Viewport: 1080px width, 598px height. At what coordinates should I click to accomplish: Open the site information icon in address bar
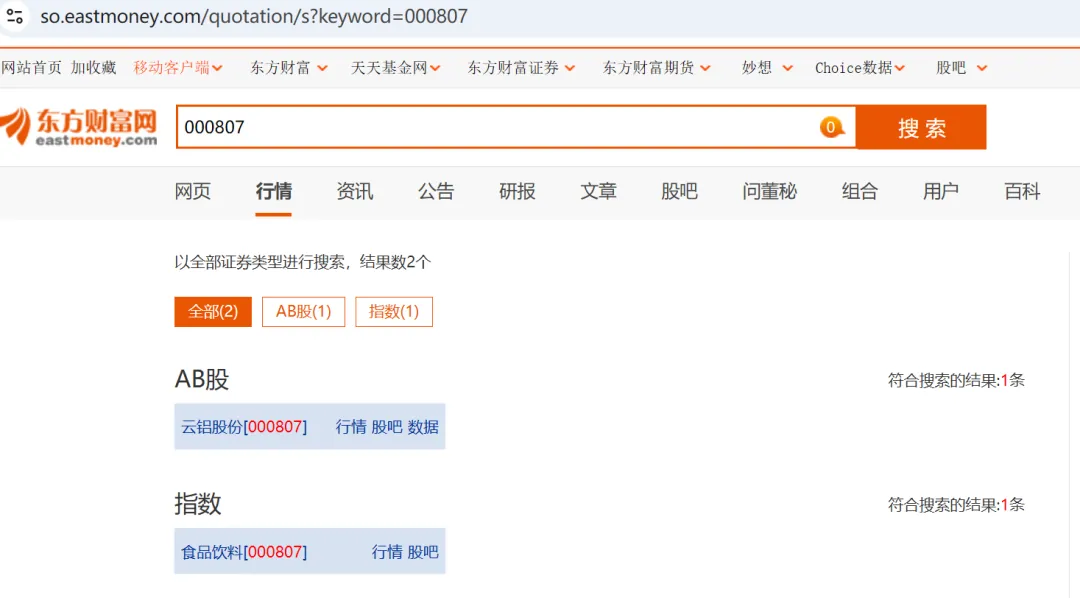pyautogui.click(x=14, y=16)
